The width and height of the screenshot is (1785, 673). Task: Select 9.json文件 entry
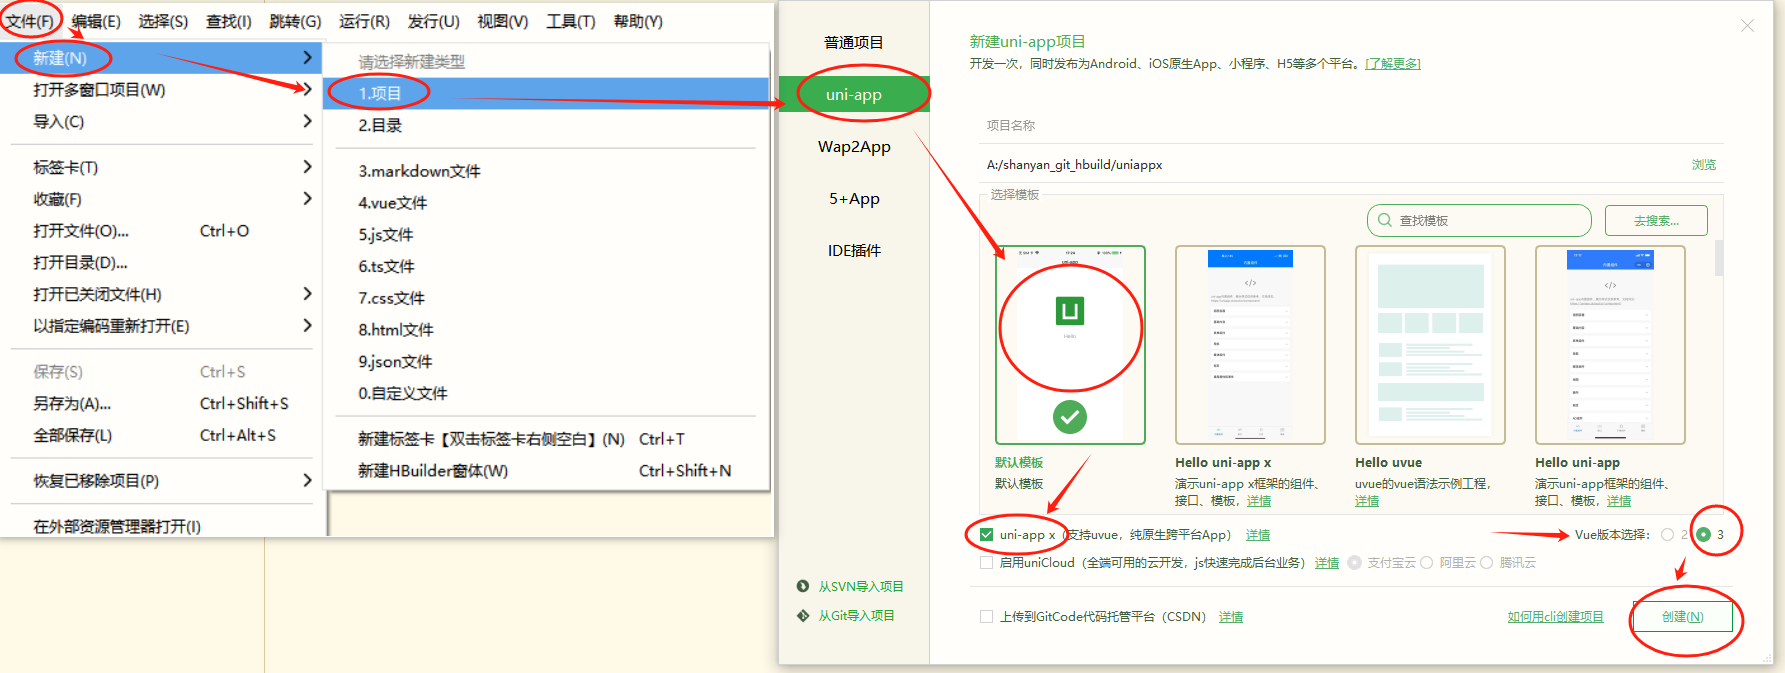[546, 362]
